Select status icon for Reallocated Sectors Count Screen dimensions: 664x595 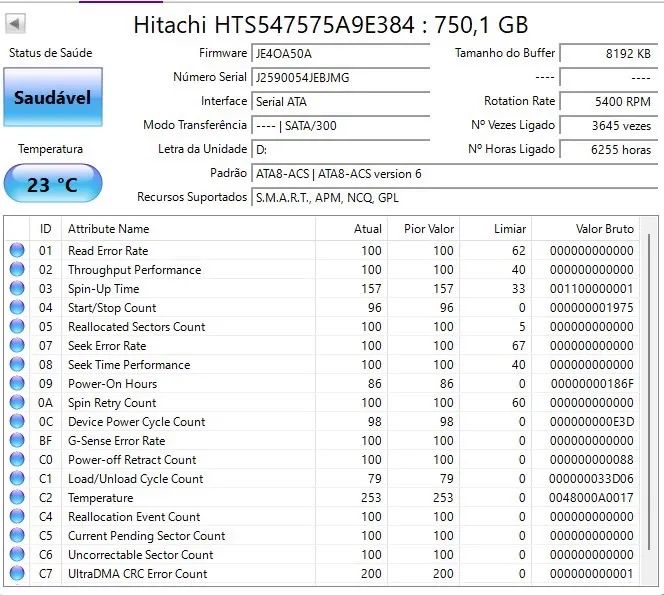tap(17, 327)
